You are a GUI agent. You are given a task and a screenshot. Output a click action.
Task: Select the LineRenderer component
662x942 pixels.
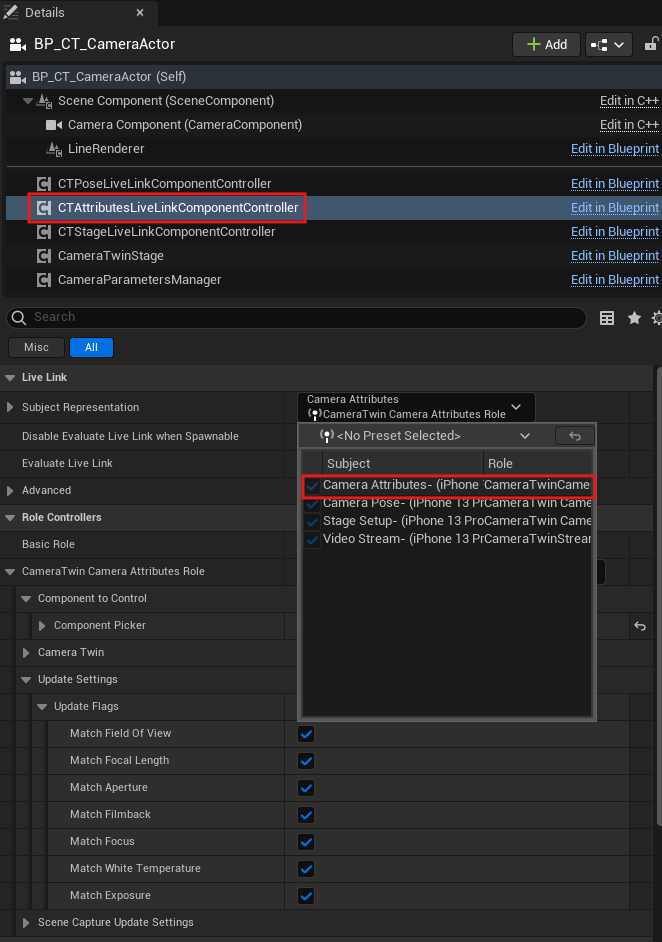[x=106, y=149]
